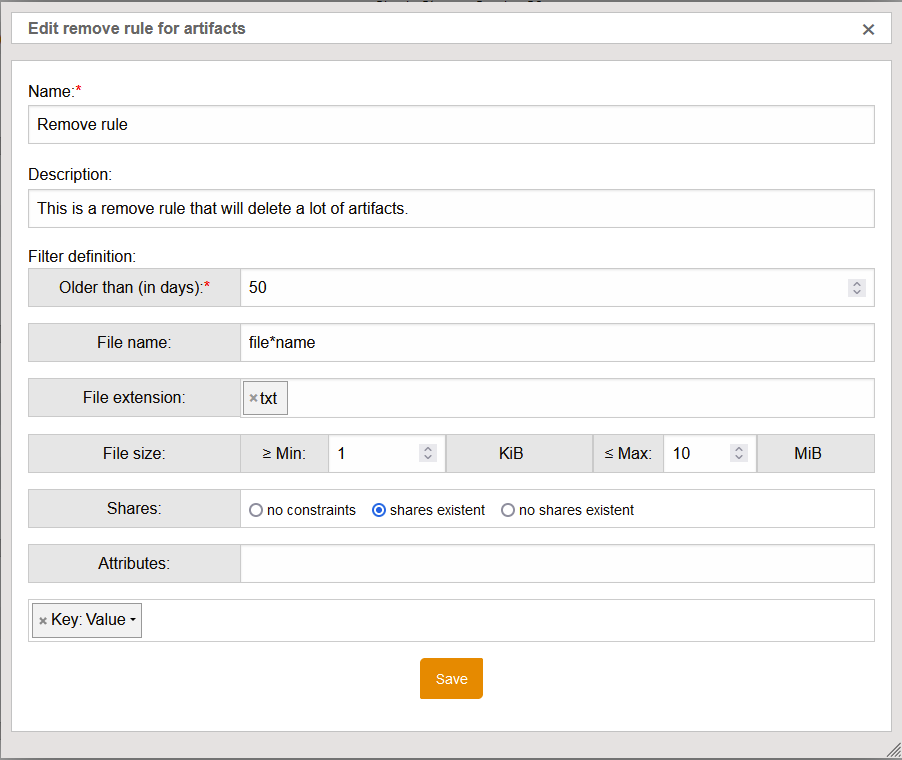
Task: Open the Key: Value dropdown arrow
Action: [x=133, y=621]
